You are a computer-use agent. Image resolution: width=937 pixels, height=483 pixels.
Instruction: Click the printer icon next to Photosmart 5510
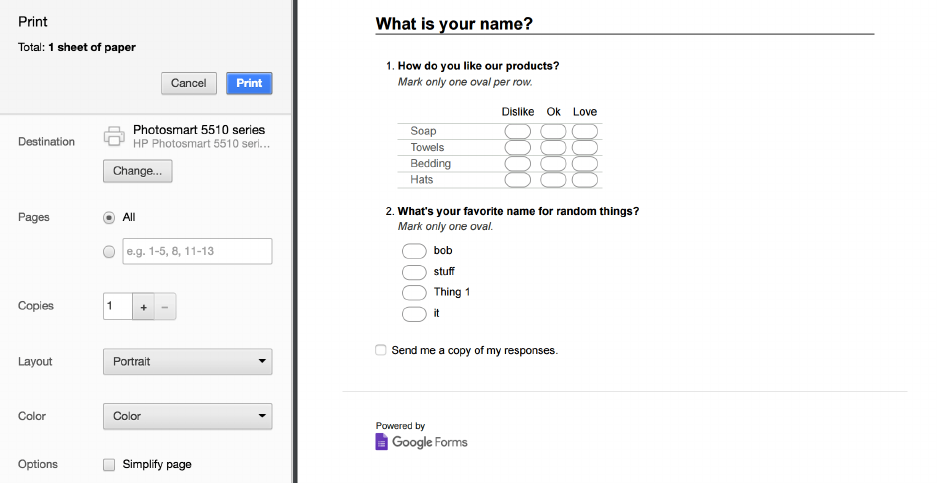pos(115,137)
